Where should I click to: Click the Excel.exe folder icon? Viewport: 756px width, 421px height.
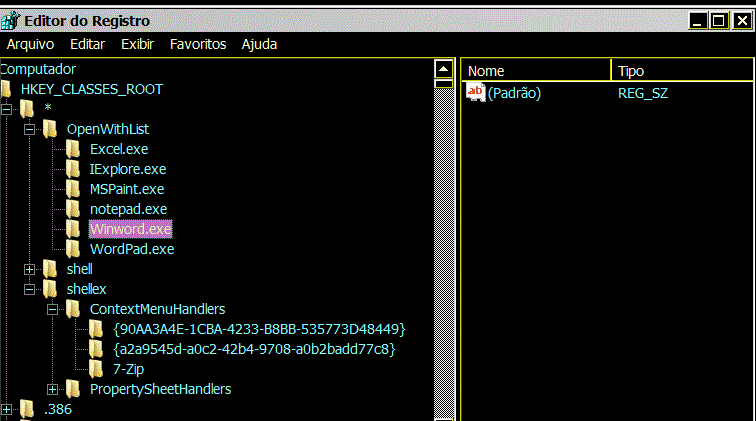(73, 149)
